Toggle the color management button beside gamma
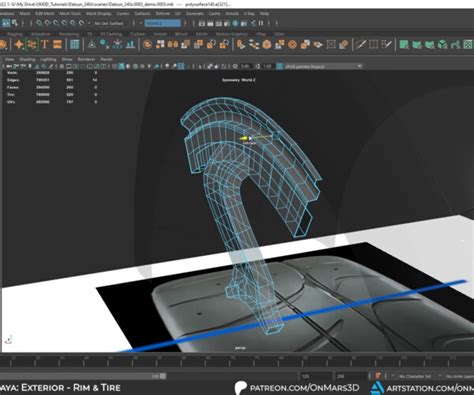This screenshot has width=474, height=395. [x=280, y=66]
